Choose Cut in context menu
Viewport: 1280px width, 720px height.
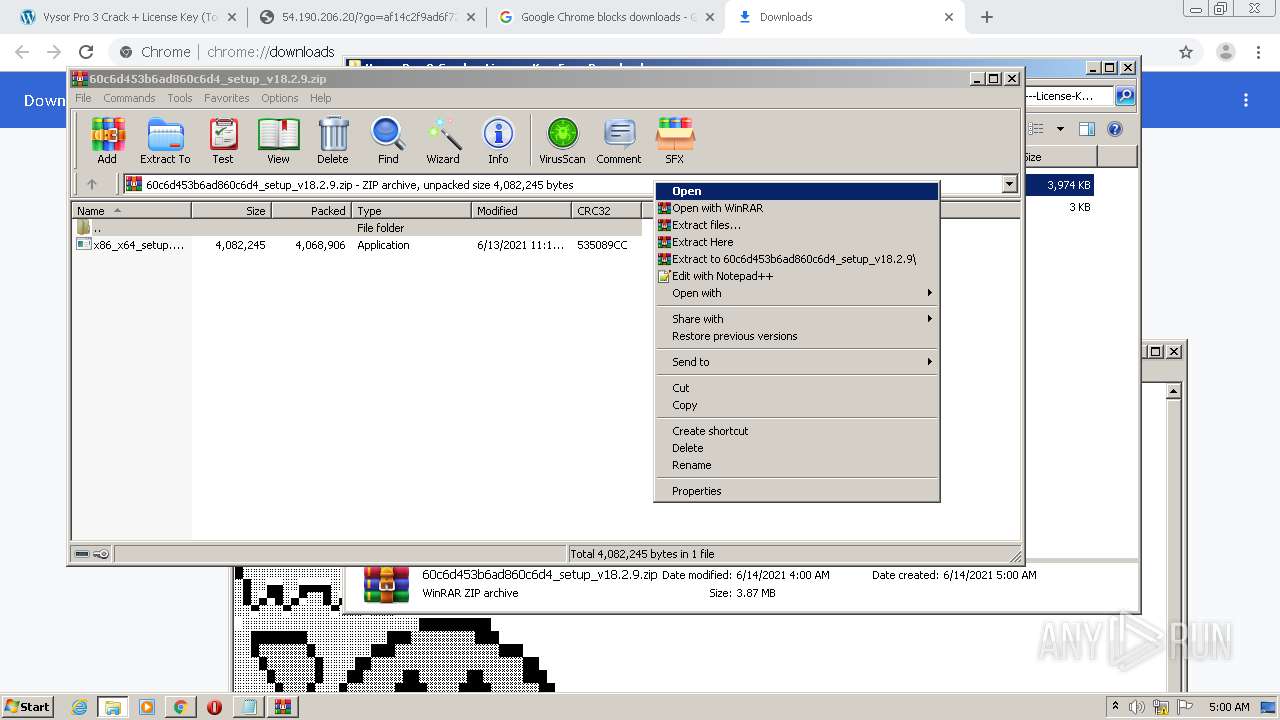(x=797, y=388)
